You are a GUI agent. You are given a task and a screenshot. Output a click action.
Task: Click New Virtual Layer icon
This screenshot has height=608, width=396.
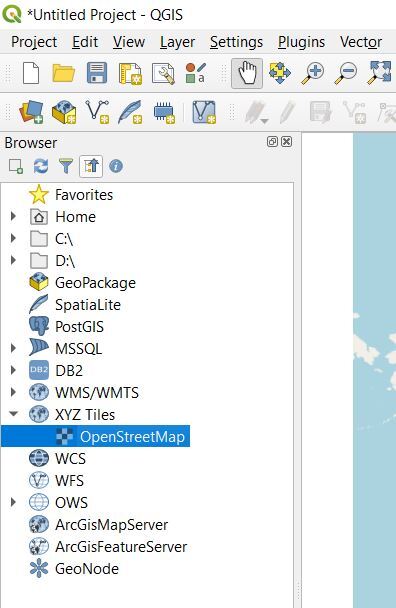point(204,112)
